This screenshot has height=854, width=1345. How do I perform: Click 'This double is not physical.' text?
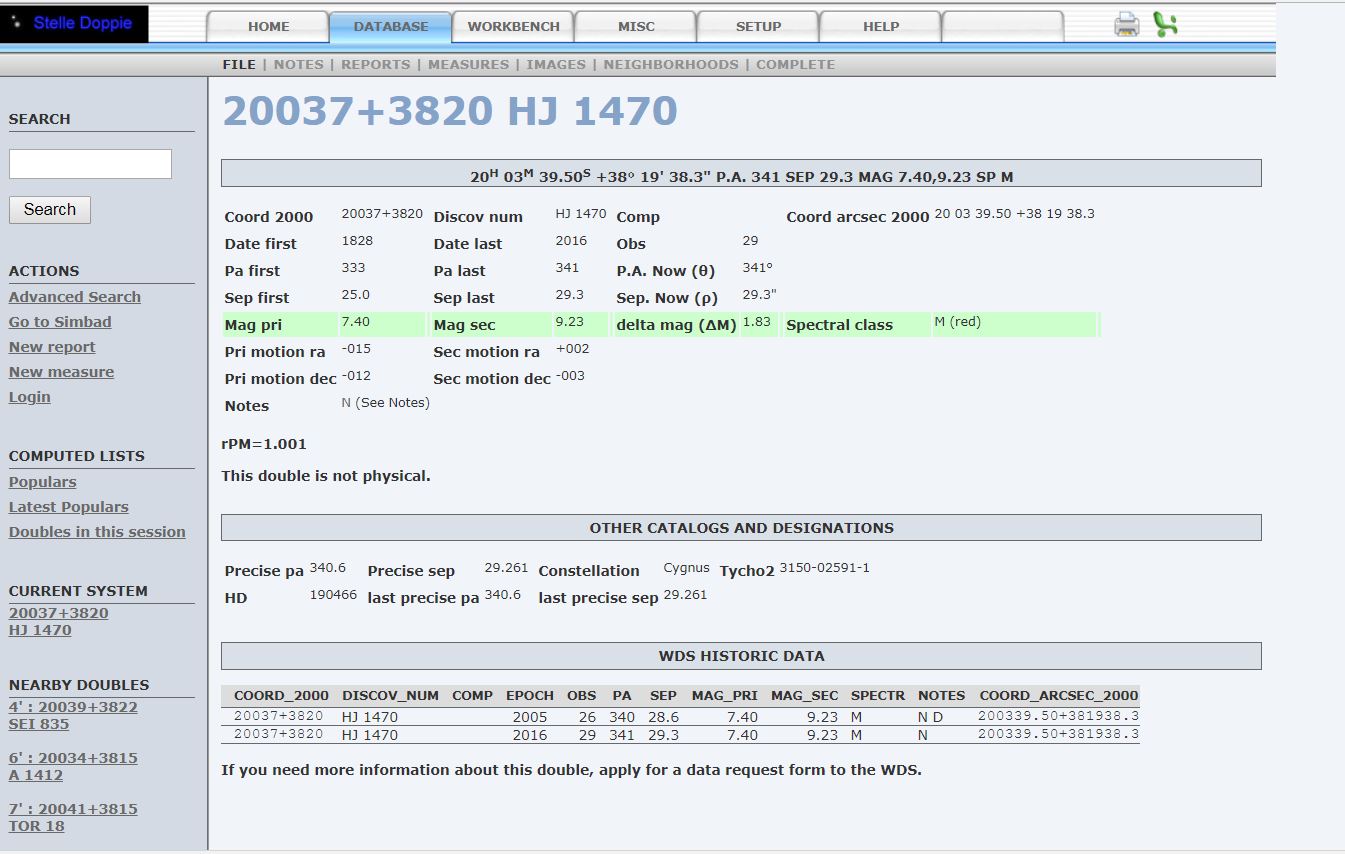point(326,476)
